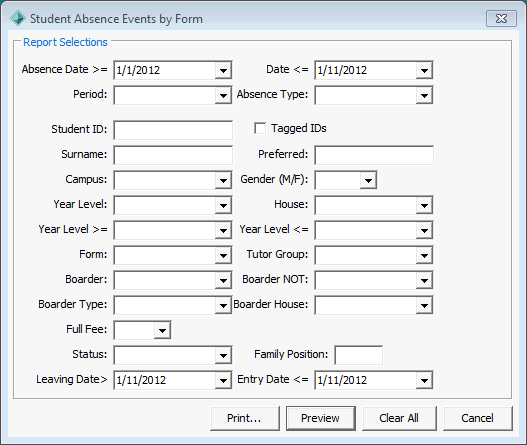This screenshot has width=527, height=445.
Task: Click the Print... button
Action: pos(245,418)
